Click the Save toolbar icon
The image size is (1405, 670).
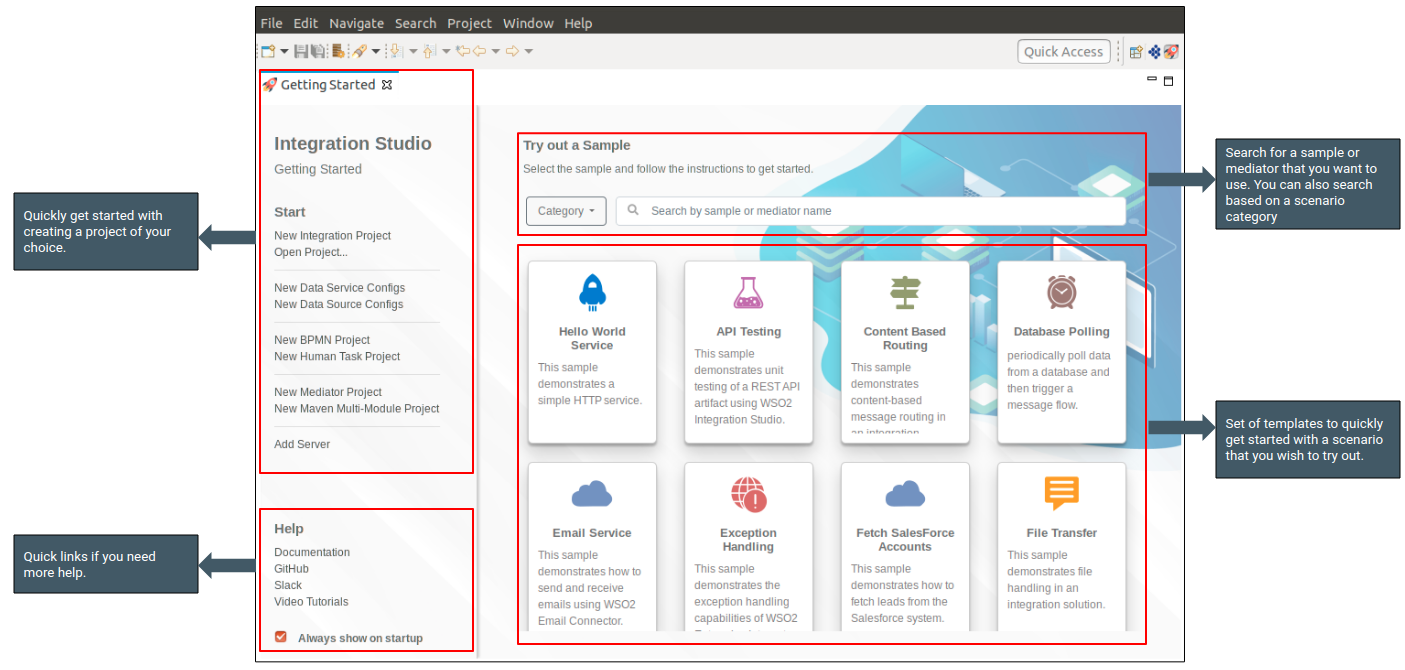(299, 51)
